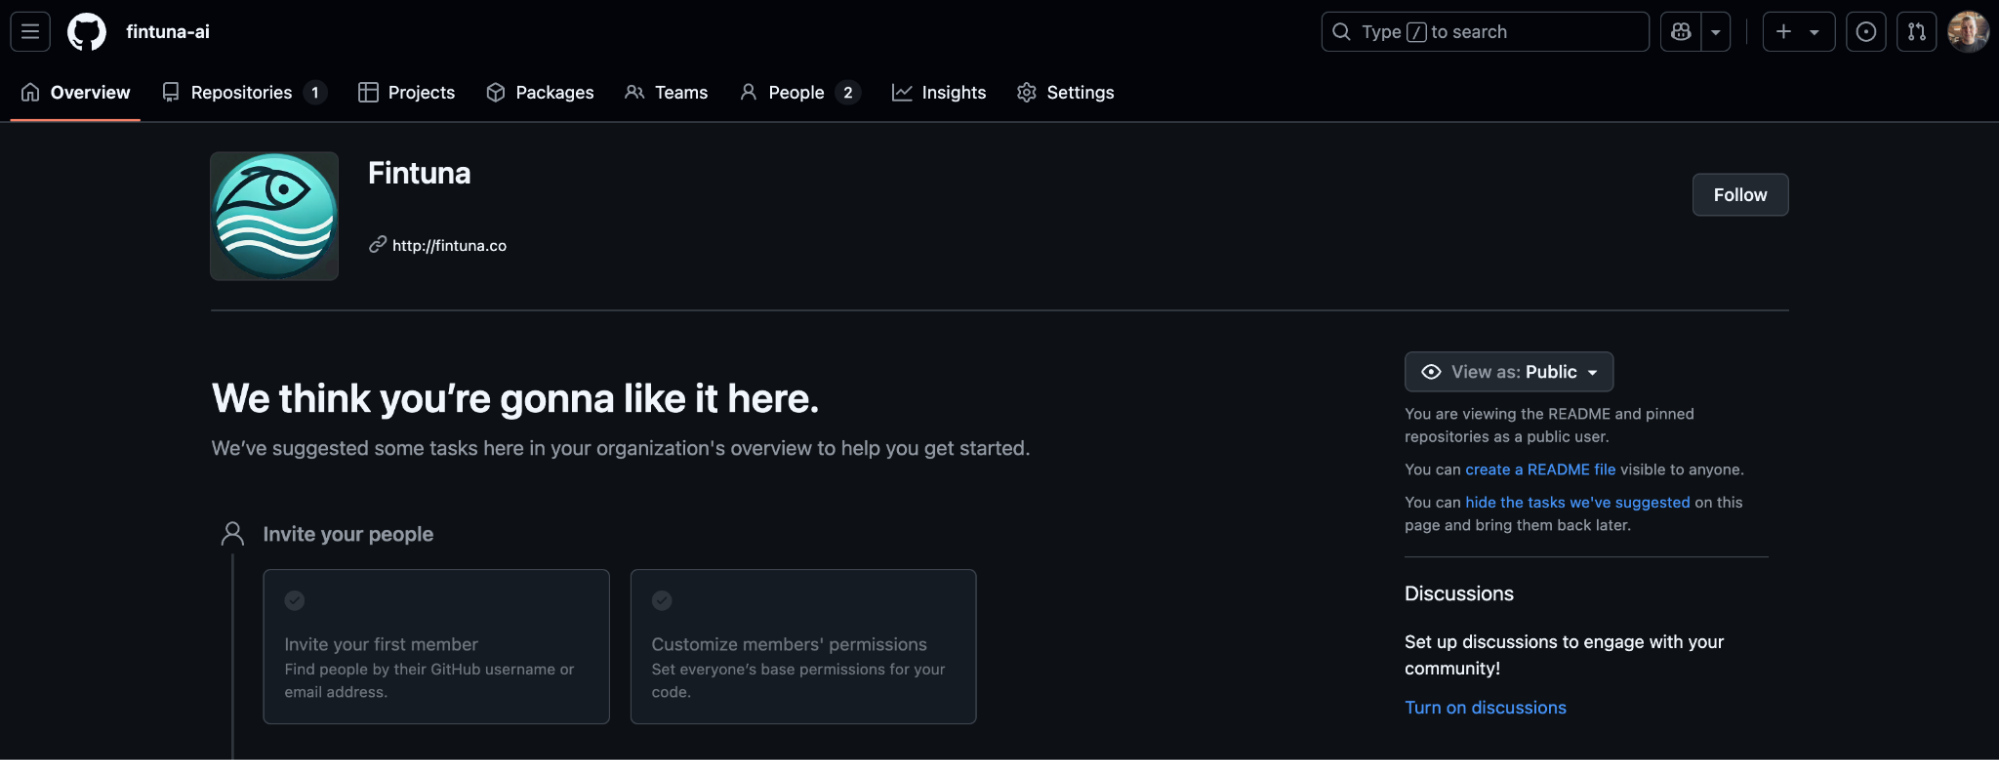Open the user avatar menu
This screenshot has height=761, width=1999.
1968,32
